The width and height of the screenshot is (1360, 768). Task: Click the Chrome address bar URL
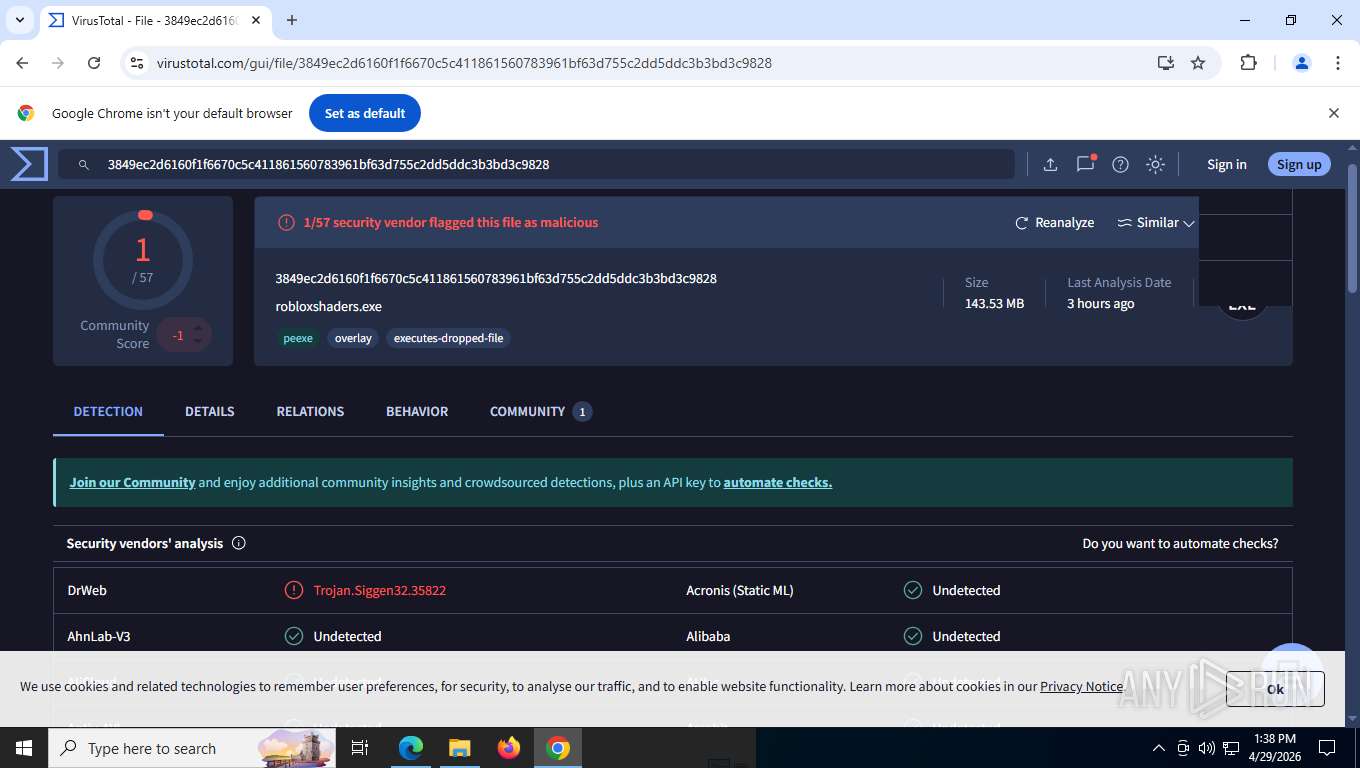[464, 63]
